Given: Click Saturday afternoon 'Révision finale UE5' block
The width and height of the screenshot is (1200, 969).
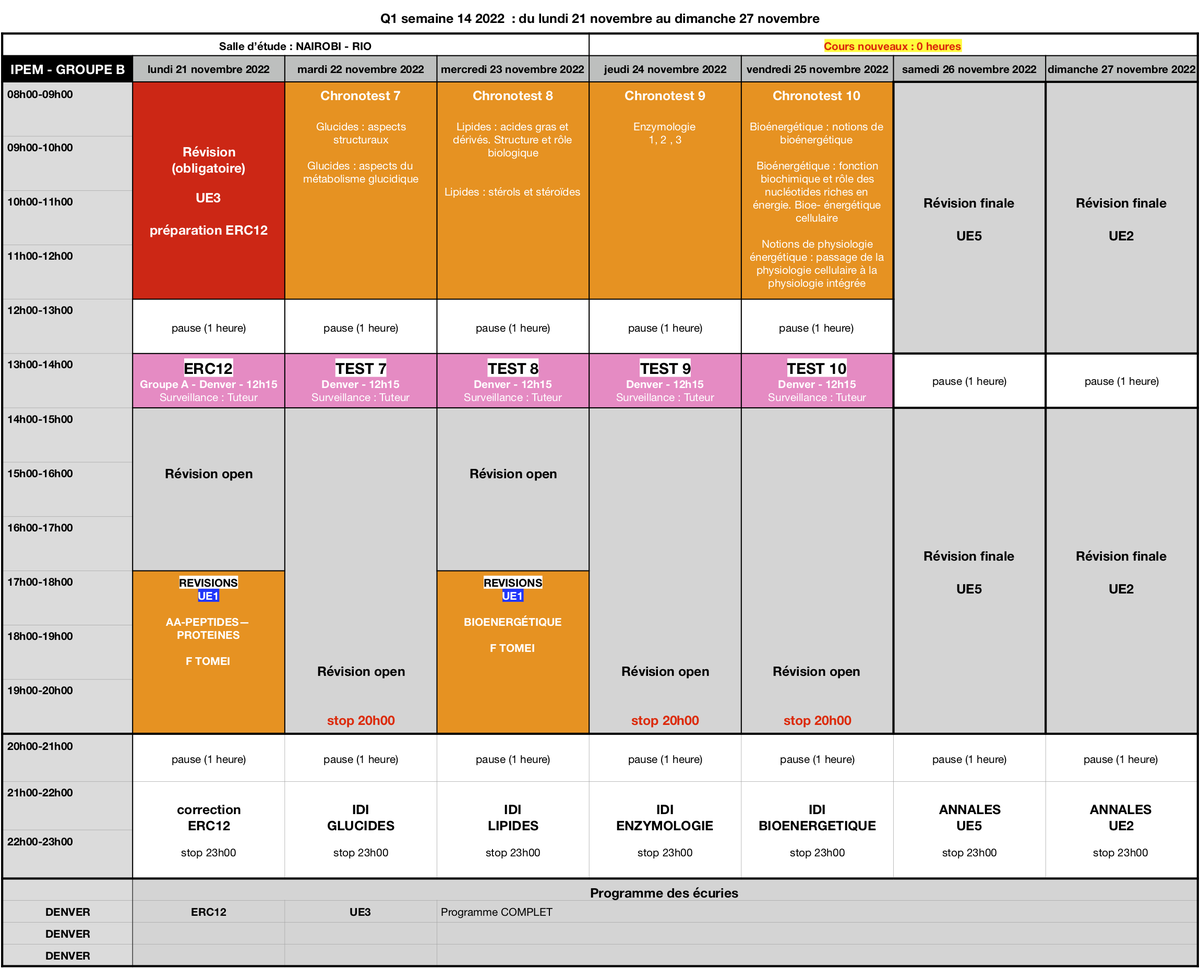Looking at the screenshot, I should pos(969,570).
